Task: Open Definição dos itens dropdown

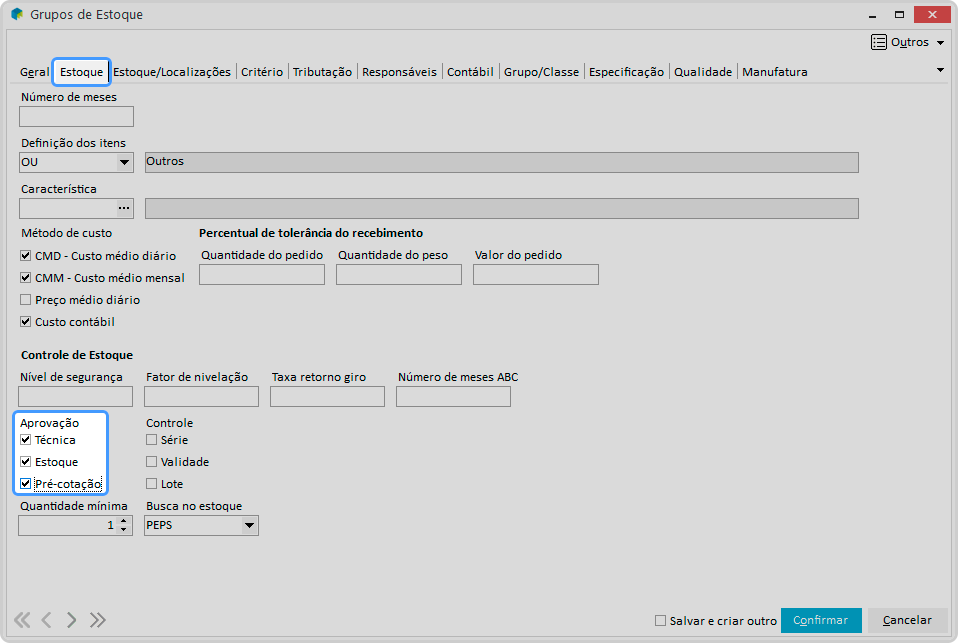Action: point(125,163)
